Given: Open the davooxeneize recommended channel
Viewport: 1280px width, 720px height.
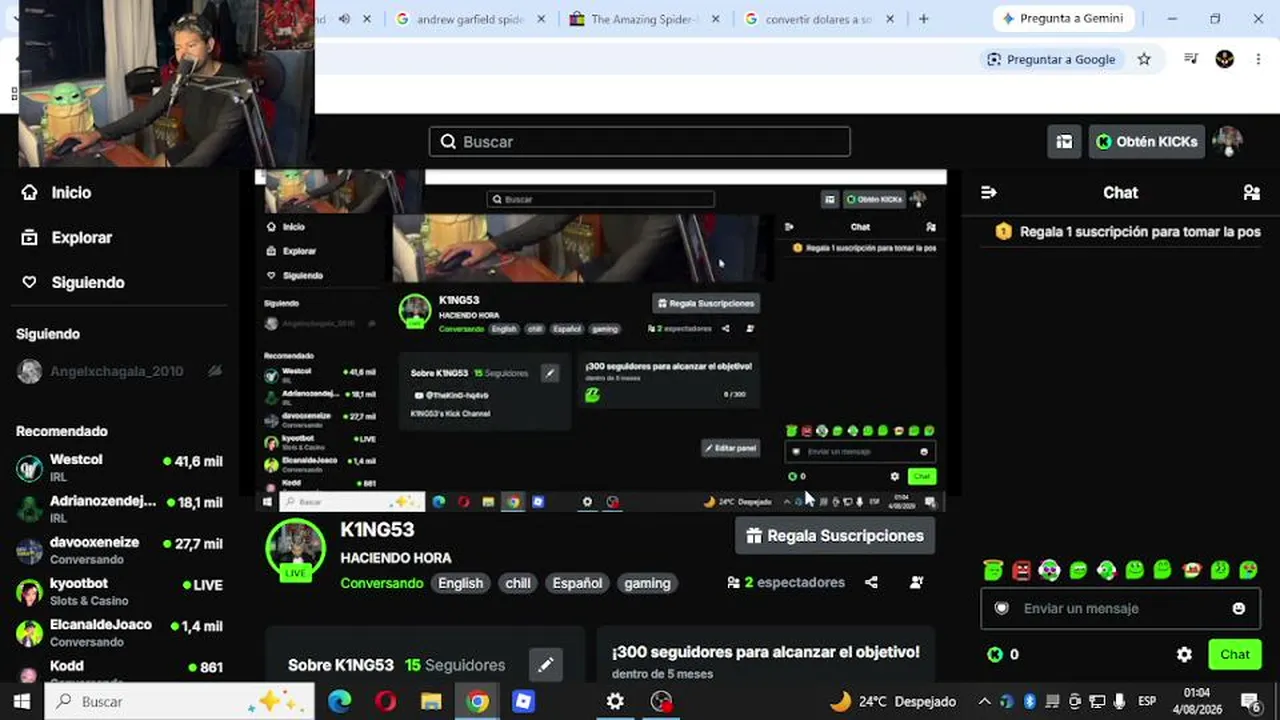Looking at the screenshot, I should (x=120, y=550).
